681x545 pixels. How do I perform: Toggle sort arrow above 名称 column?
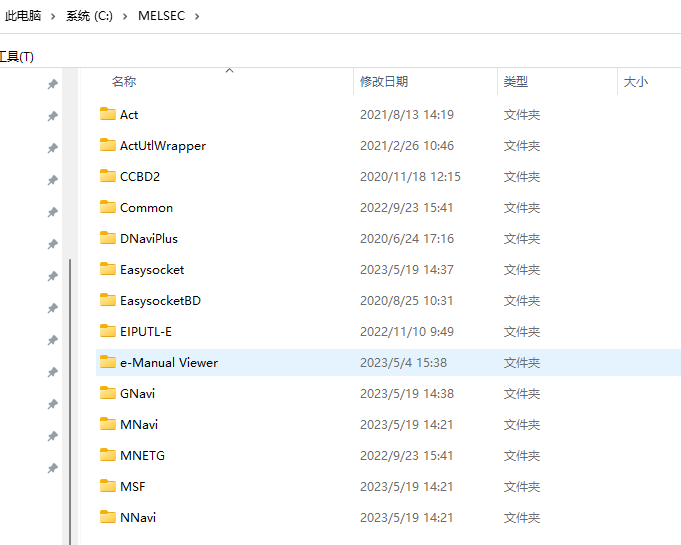tap(230, 70)
